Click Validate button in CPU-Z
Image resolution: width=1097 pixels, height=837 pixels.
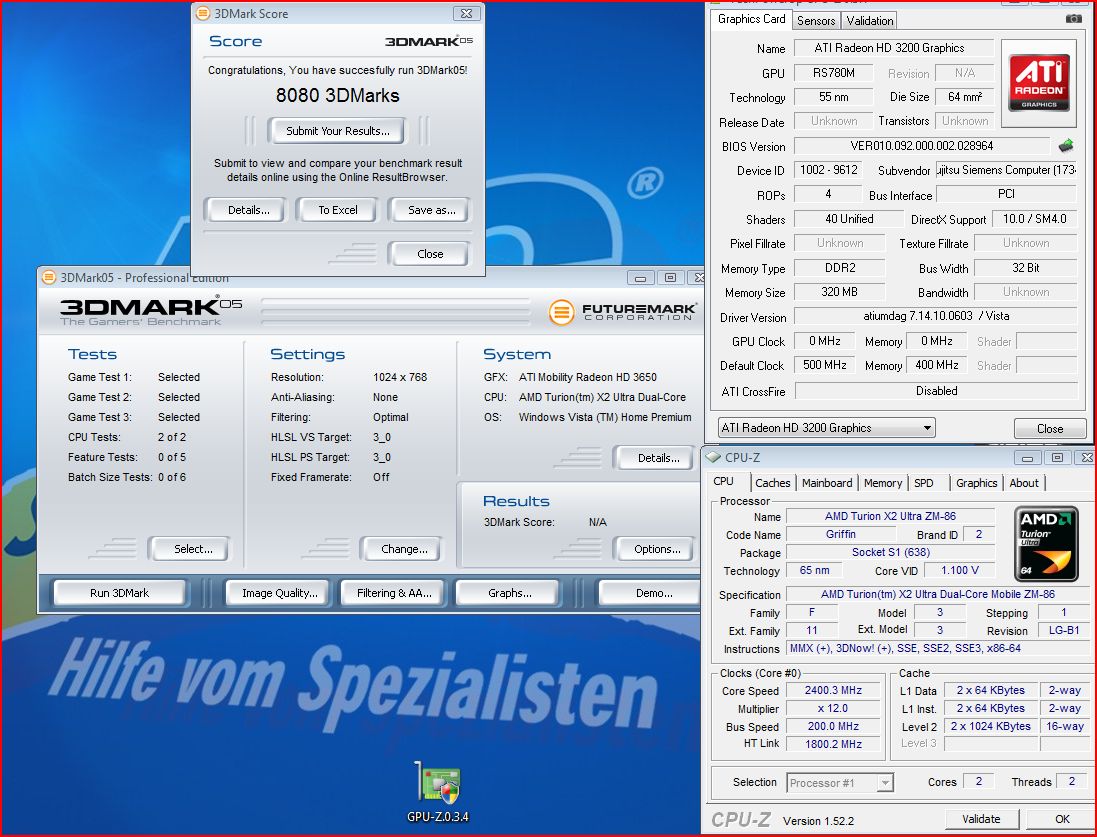tap(981, 819)
